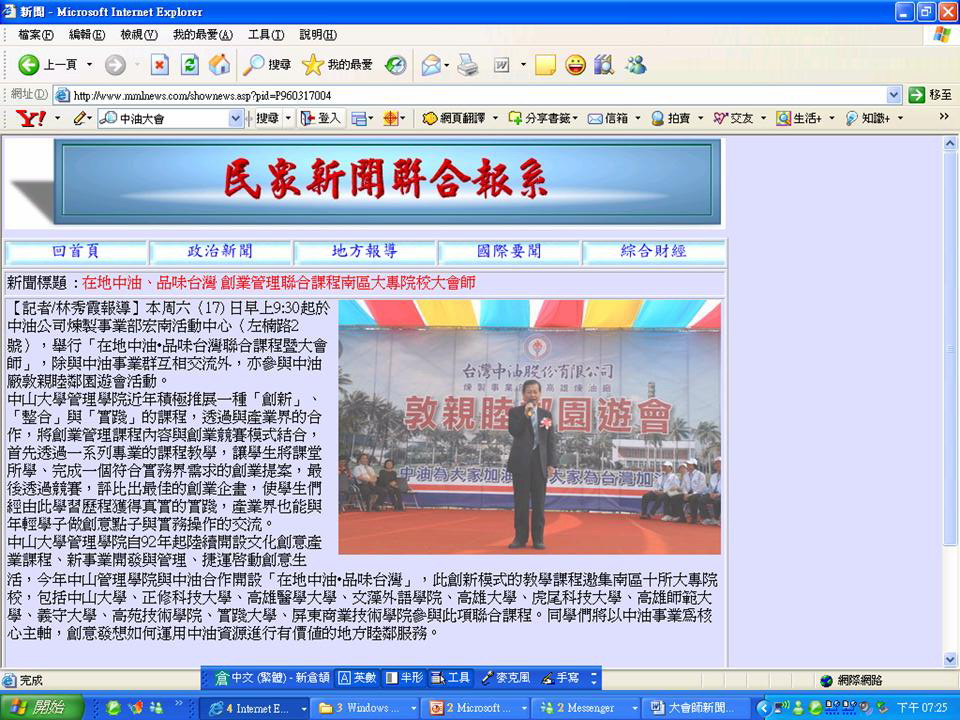Viewport: 960px width, 720px height.
Task: Open the 2 Messenger taskbar group
Action: [x=587, y=708]
